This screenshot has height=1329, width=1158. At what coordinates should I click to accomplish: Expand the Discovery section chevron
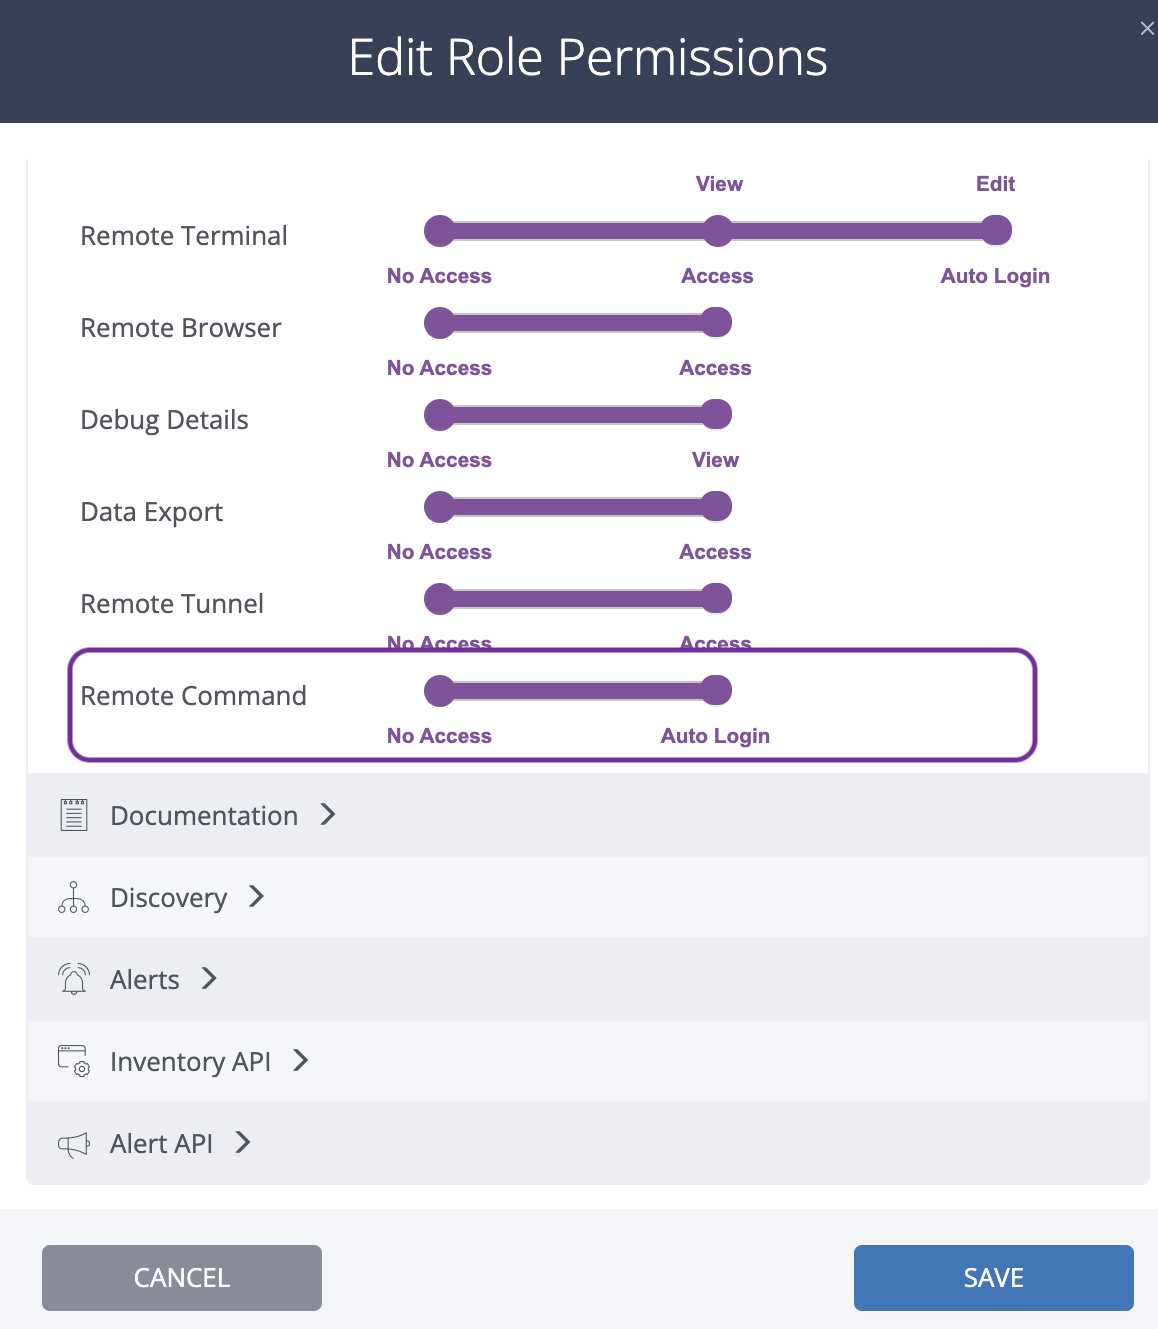[257, 896]
